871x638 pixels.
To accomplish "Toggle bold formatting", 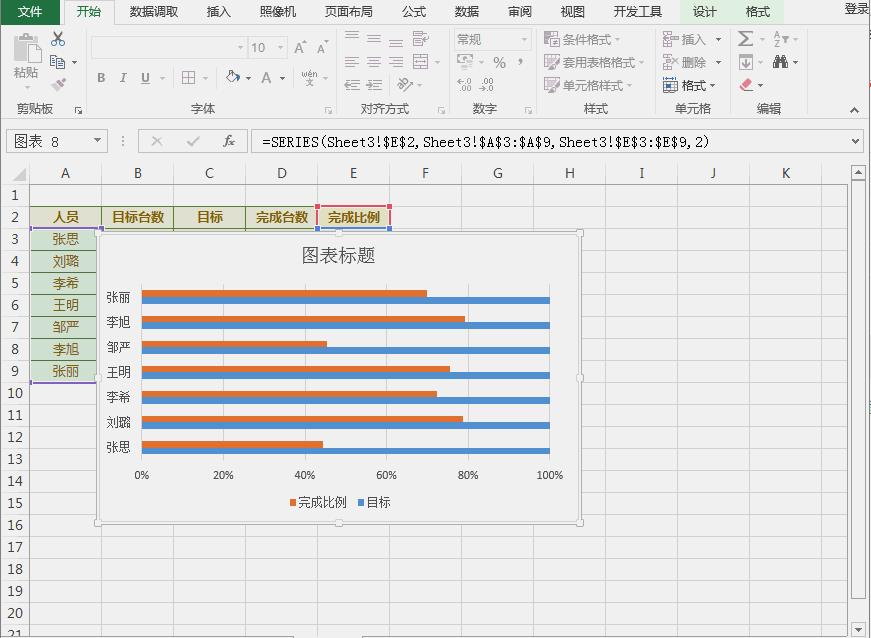I will pos(101,77).
